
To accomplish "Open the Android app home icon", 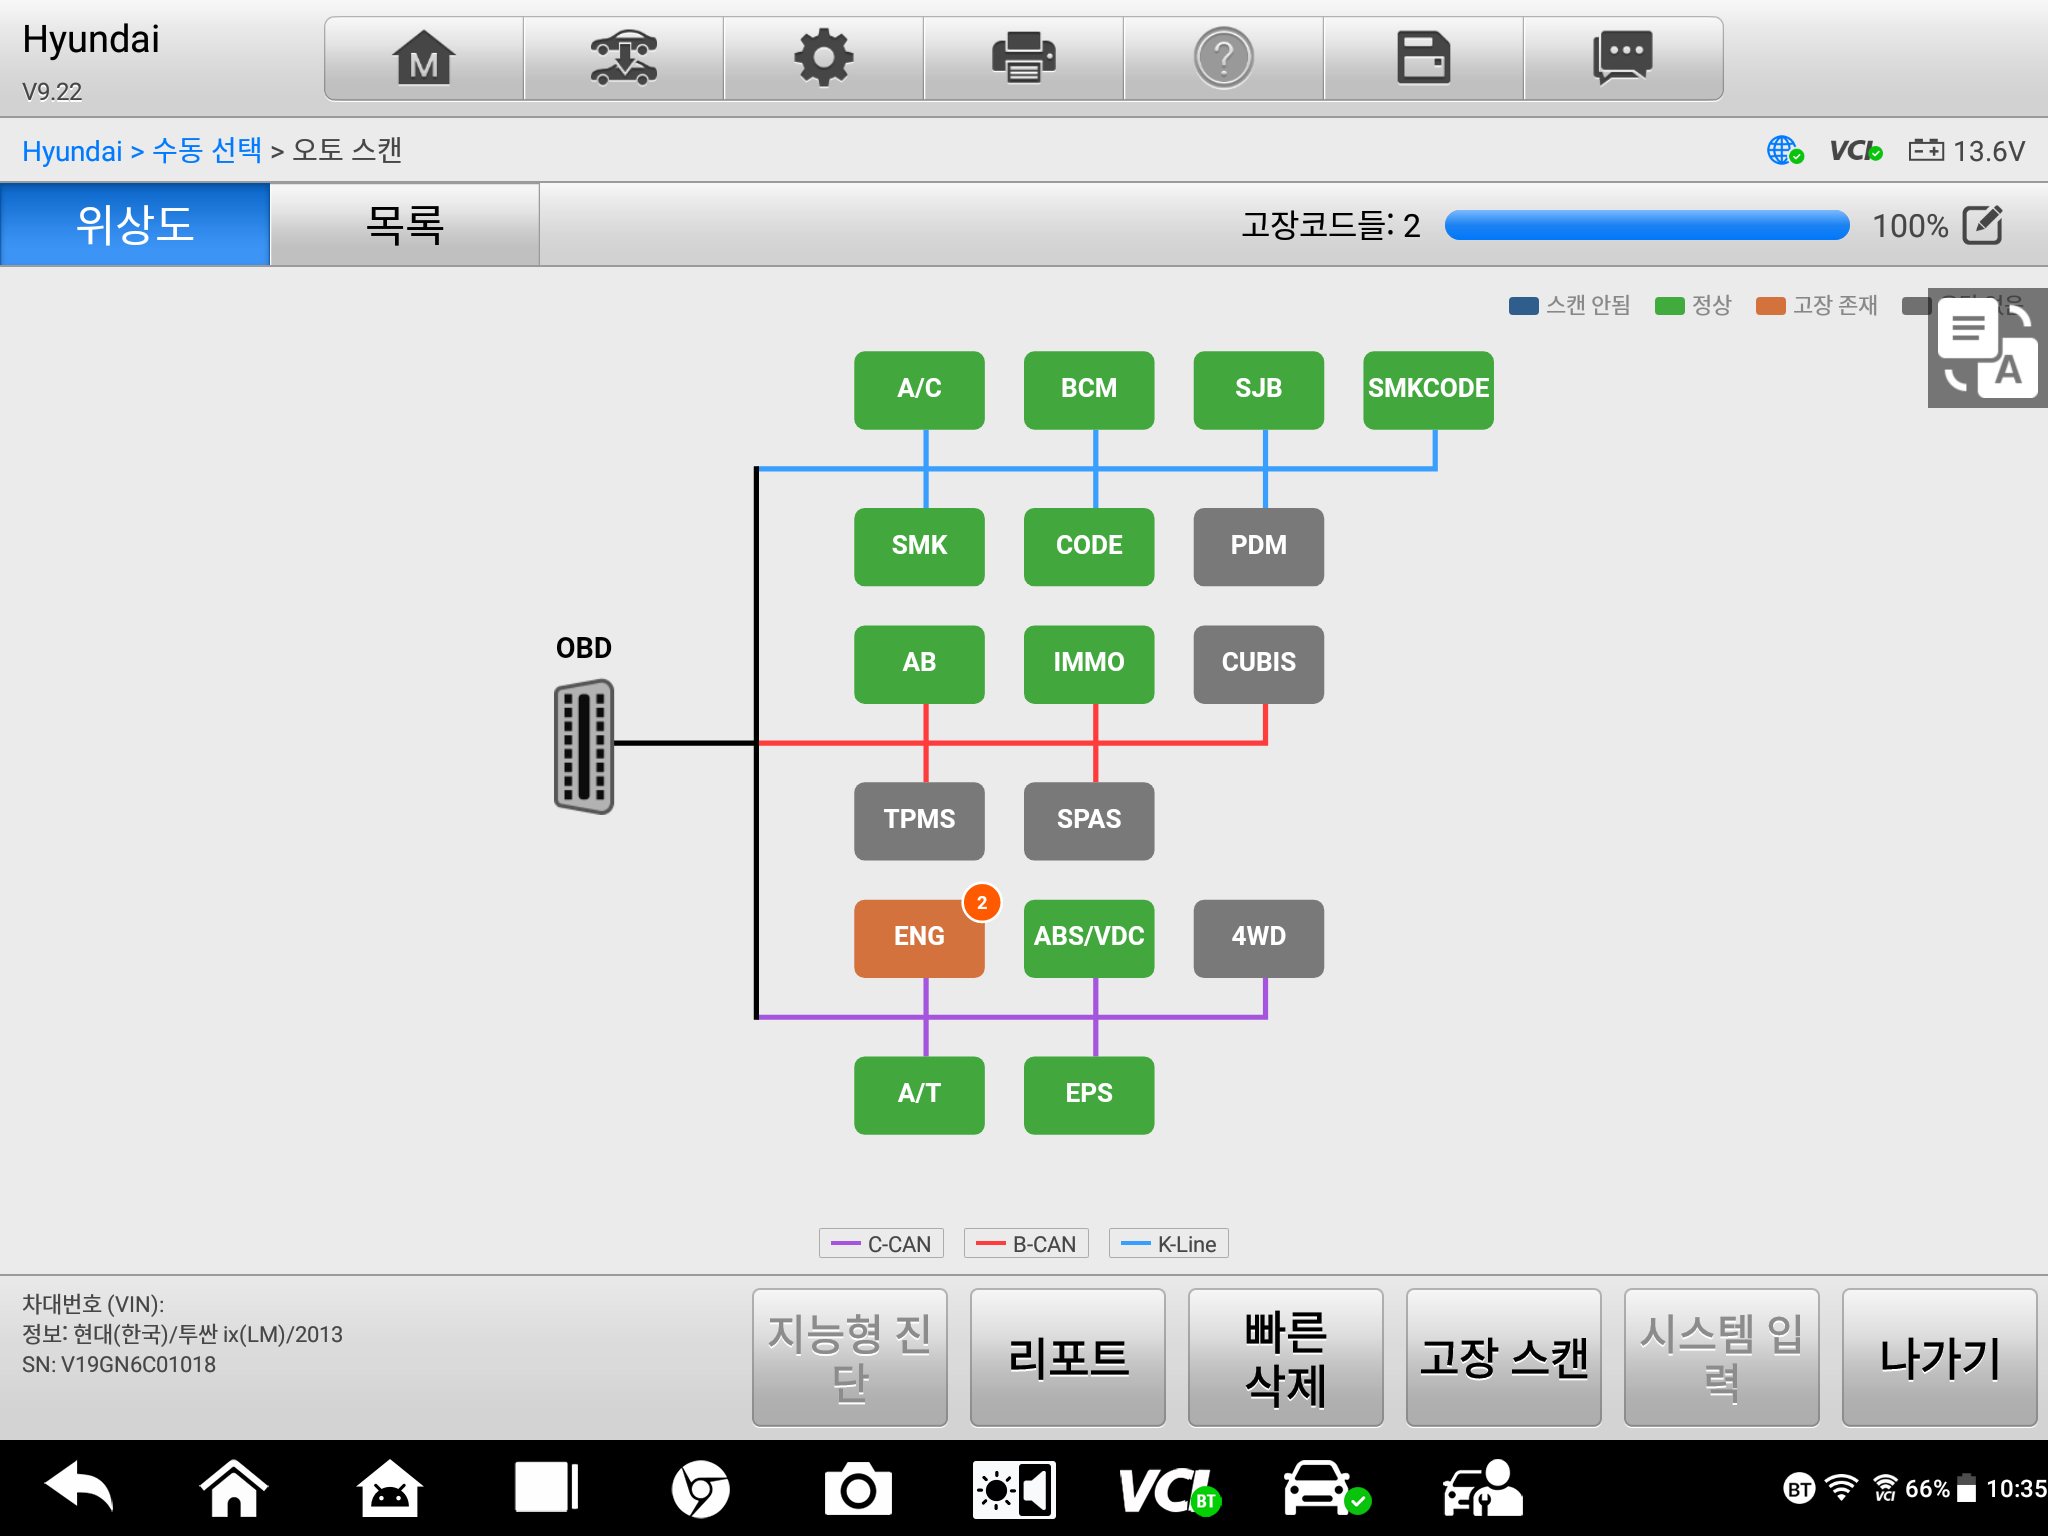I will (x=390, y=1489).
